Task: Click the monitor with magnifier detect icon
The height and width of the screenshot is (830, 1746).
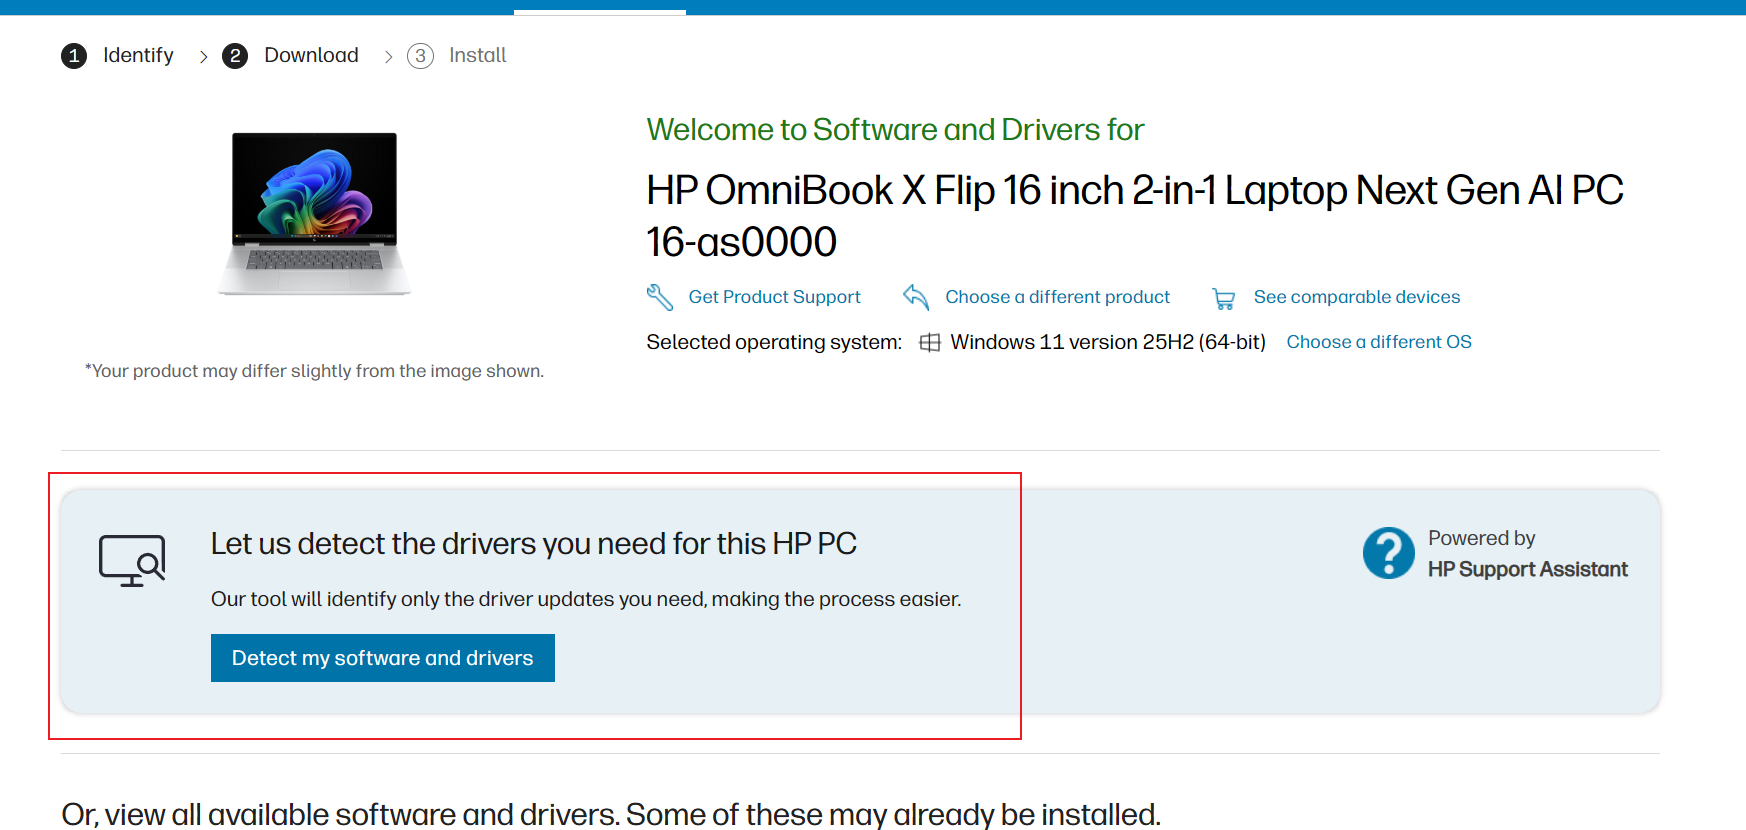Action: click(x=132, y=560)
